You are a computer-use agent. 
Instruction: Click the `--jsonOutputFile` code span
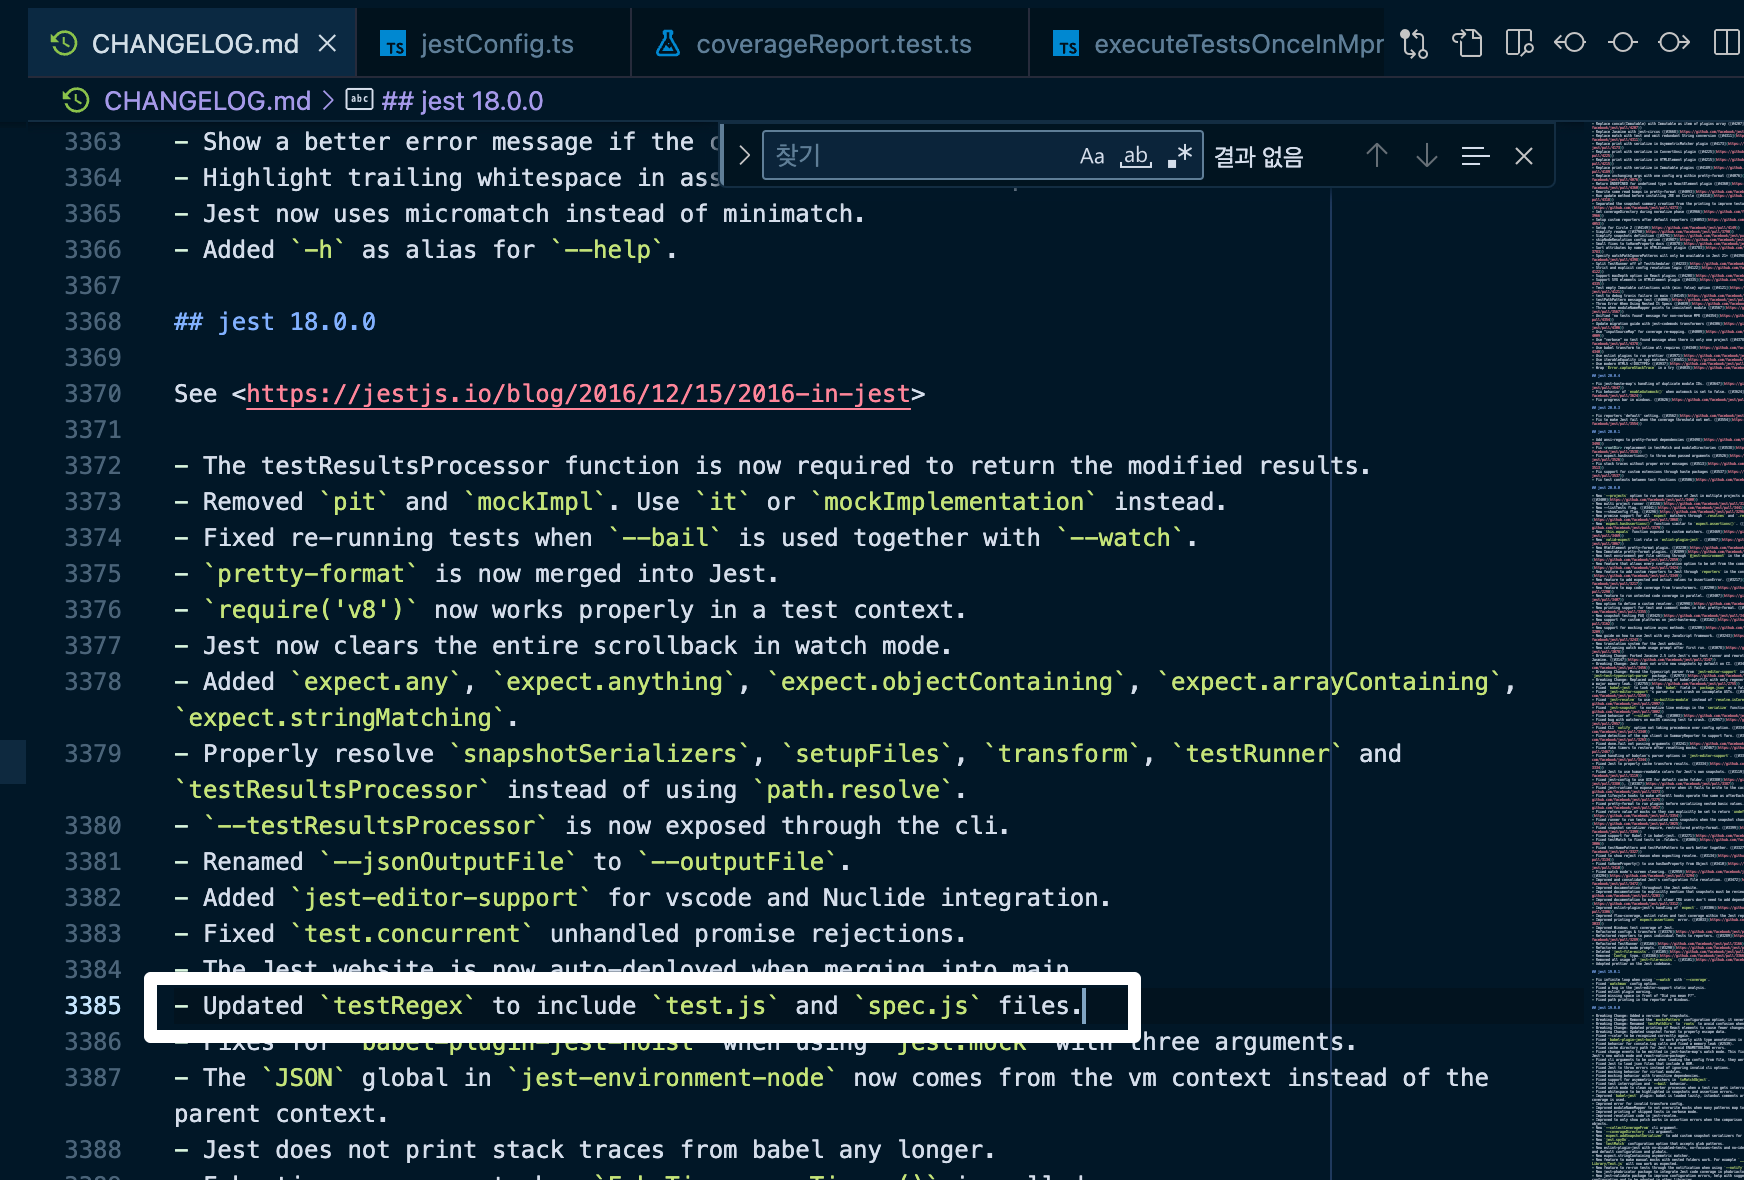[448, 862]
